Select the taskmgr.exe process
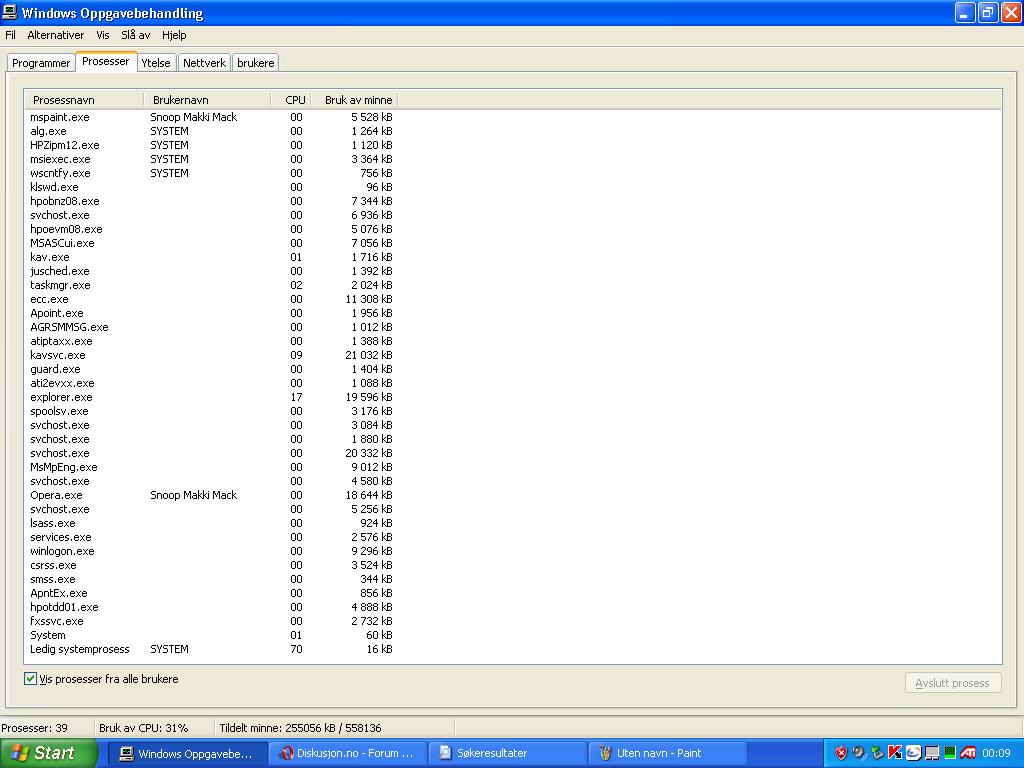The height and width of the screenshot is (768, 1024). (x=211, y=285)
